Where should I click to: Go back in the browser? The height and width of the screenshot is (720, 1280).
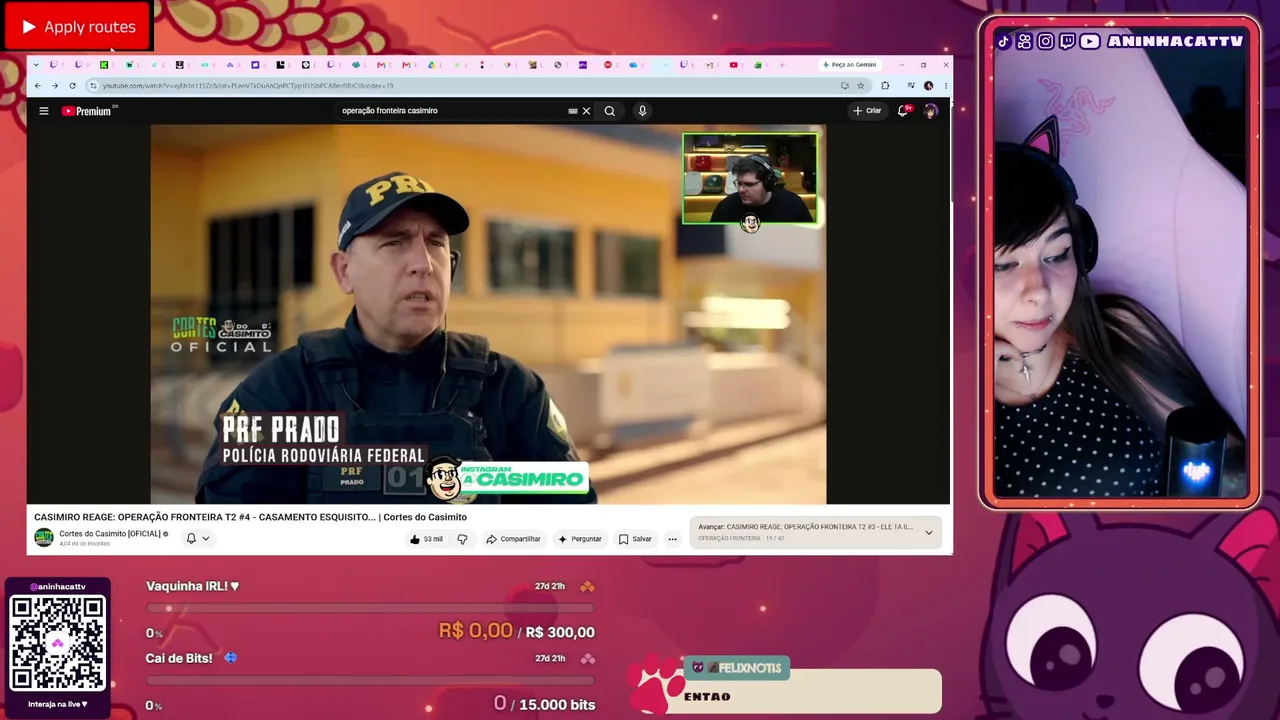[x=37, y=86]
